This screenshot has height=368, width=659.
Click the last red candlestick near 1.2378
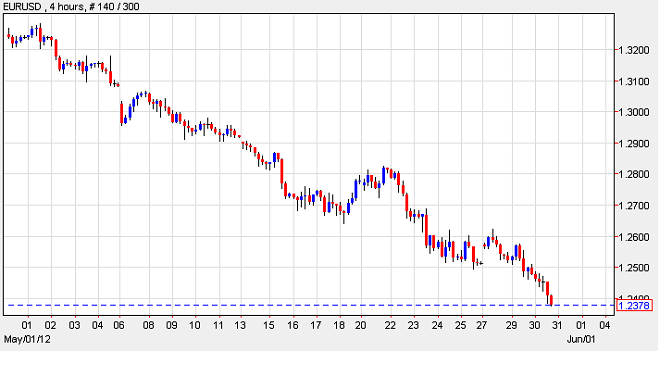coord(551,300)
